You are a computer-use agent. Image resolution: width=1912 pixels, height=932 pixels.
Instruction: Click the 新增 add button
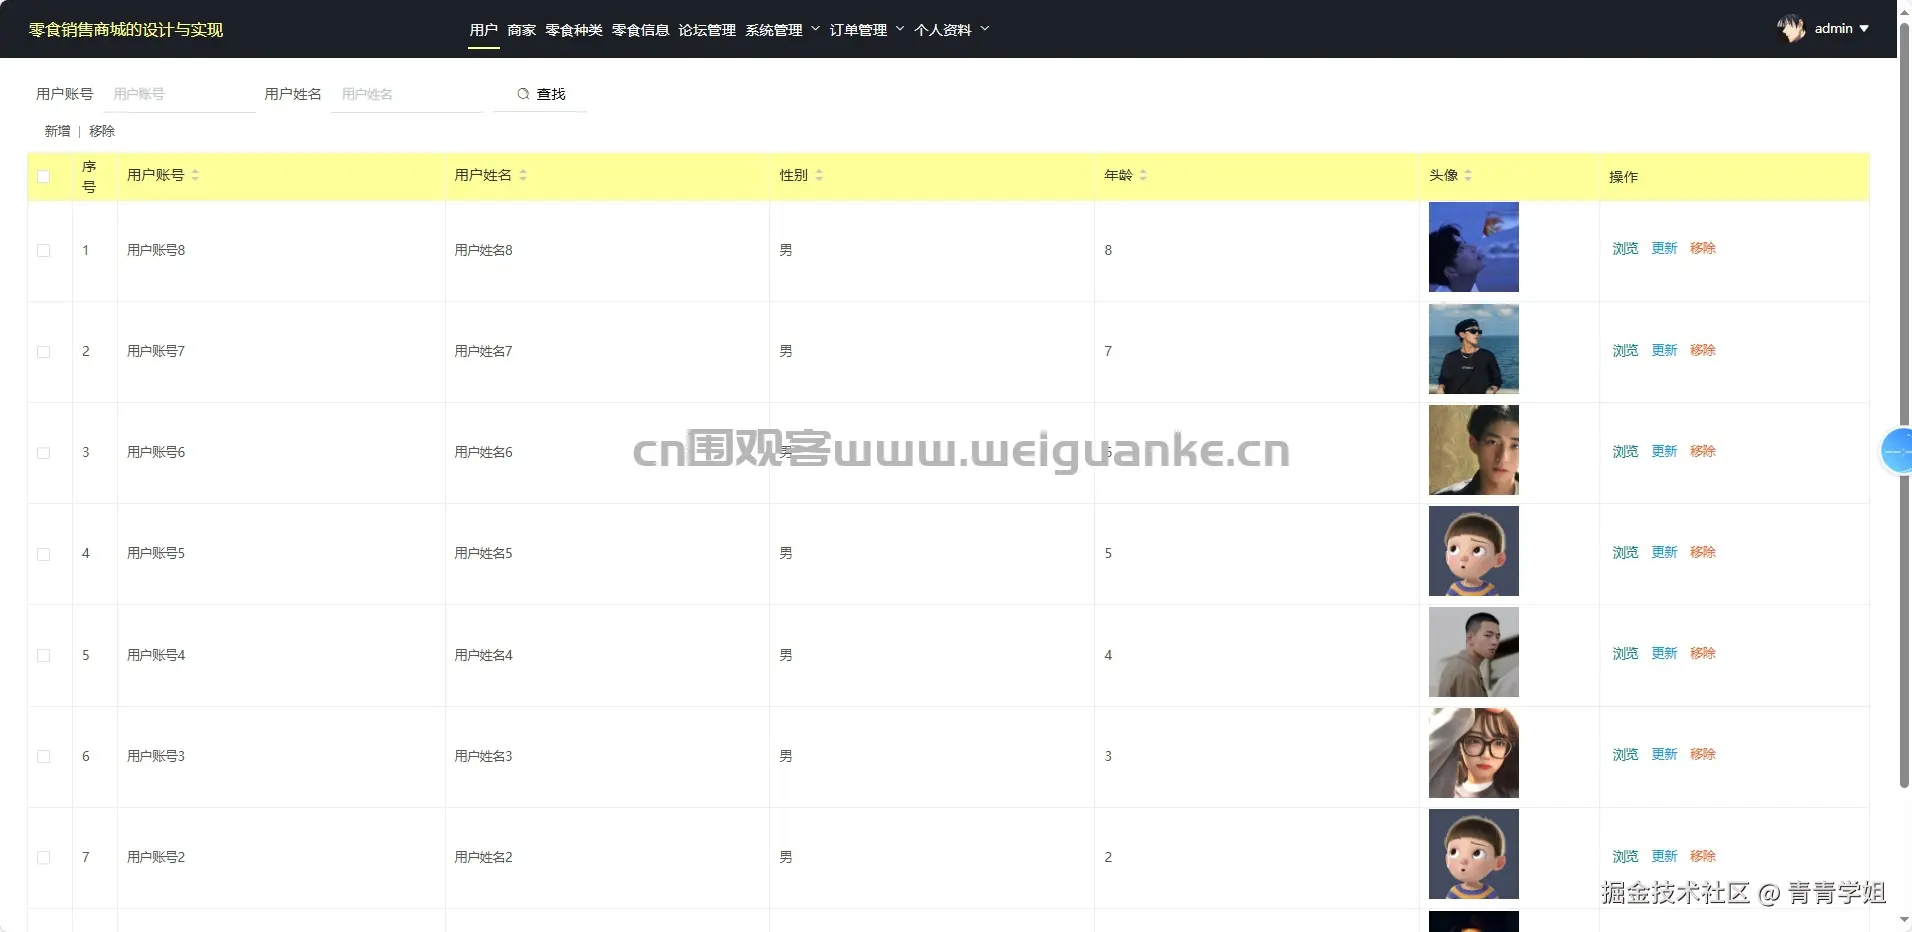pyautogui.click(x=58, y=131)
